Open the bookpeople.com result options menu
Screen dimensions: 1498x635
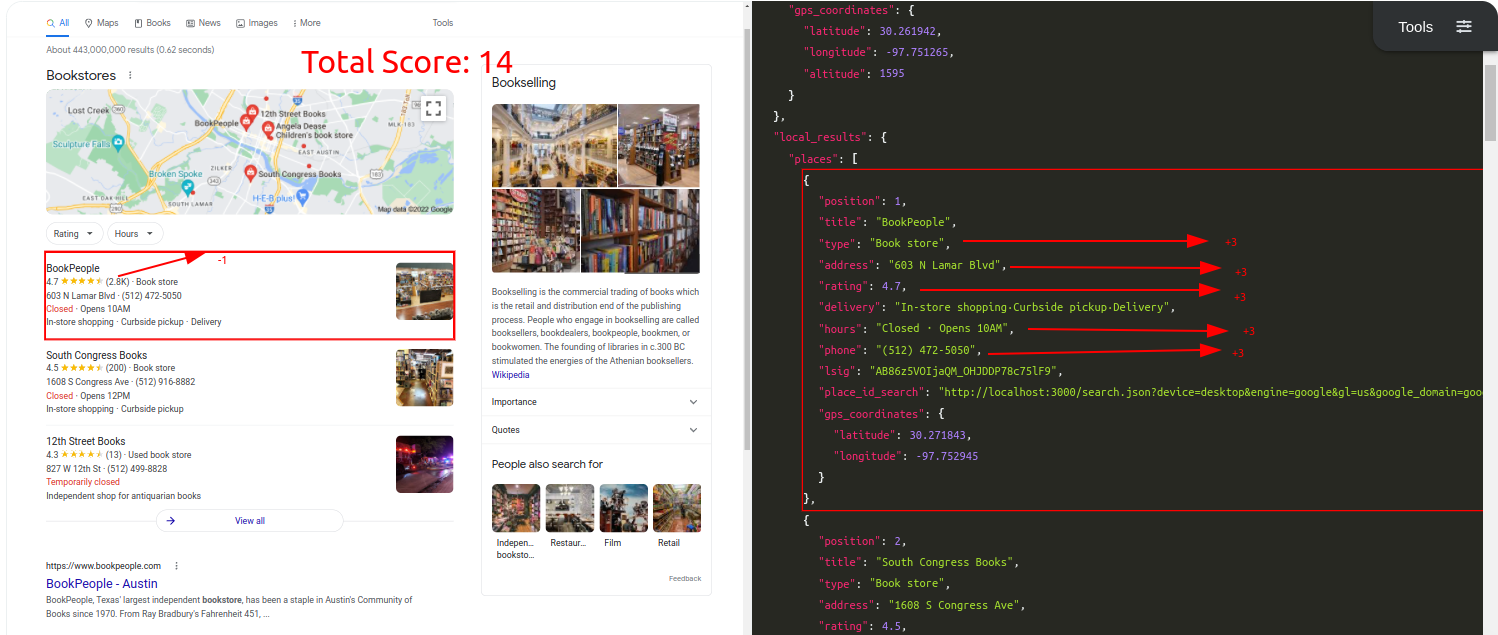177,566
